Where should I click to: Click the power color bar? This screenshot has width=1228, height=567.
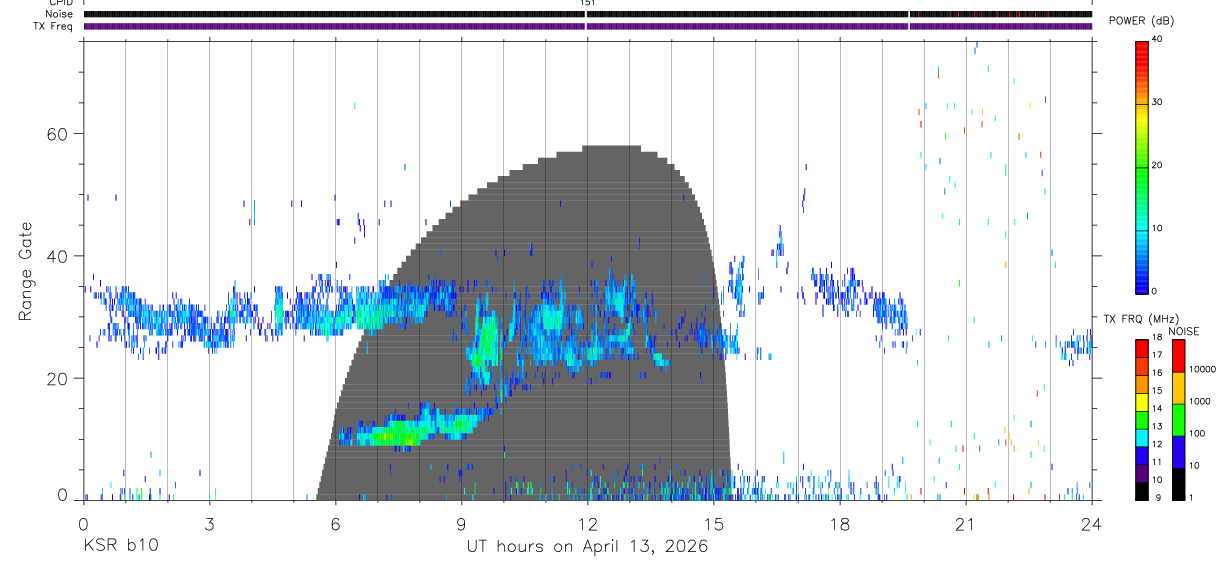tap(1141, 167)
